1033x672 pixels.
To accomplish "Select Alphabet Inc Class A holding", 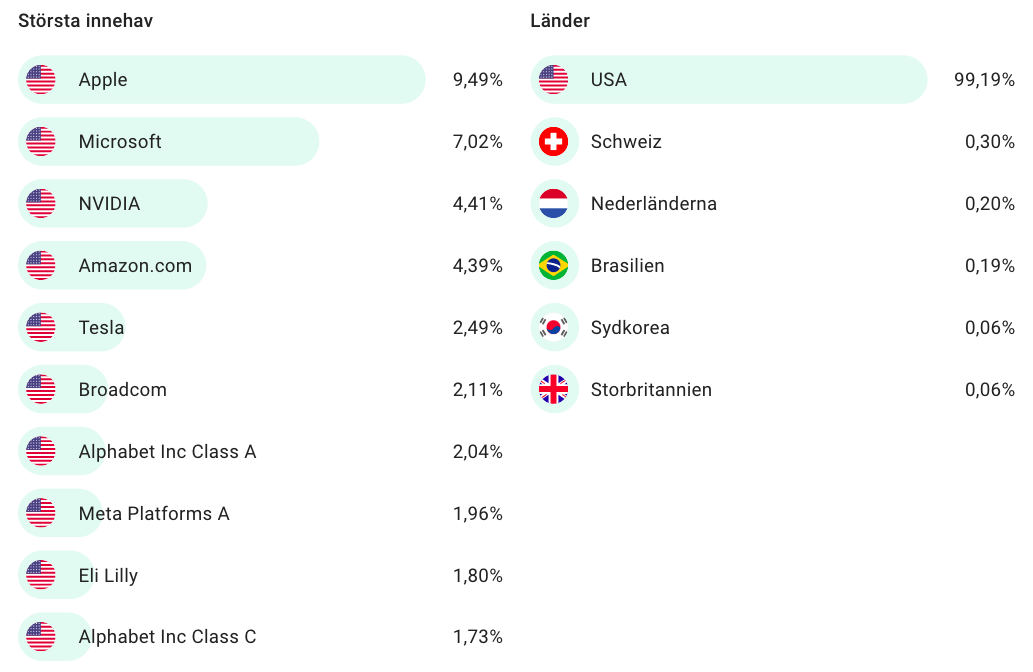I will (x=167, y=452).
